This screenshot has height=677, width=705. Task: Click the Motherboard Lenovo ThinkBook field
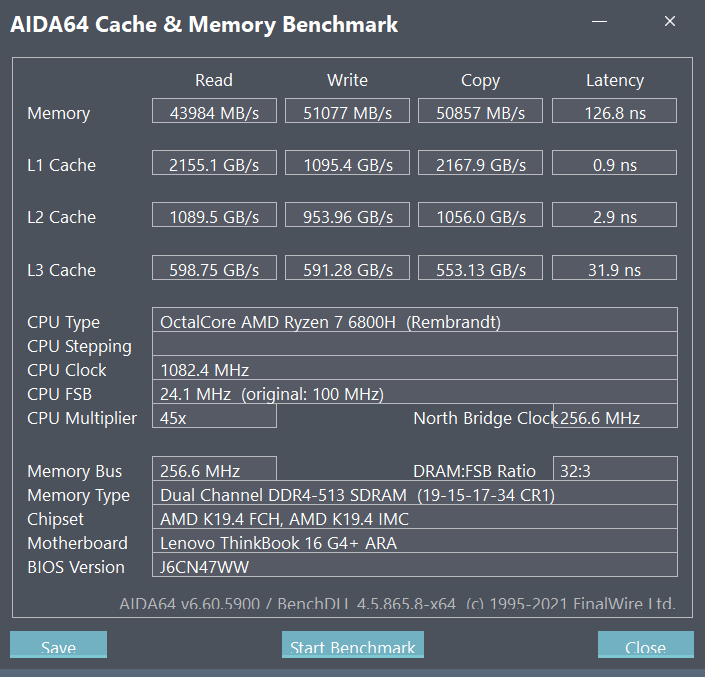coord(415,541)
